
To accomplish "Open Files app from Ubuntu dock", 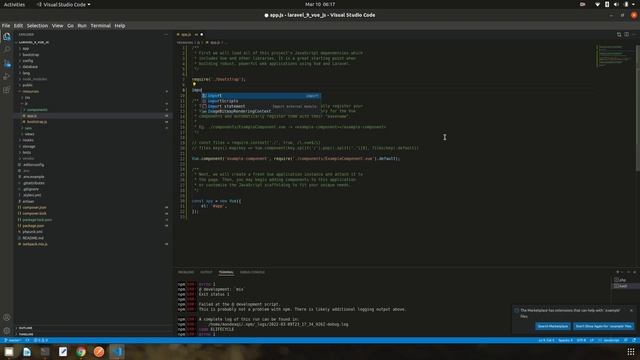I will click(x=9, y=352).
